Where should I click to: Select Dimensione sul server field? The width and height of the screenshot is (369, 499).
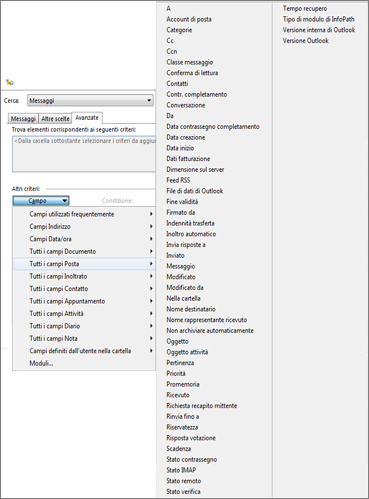tap(195, 170)
